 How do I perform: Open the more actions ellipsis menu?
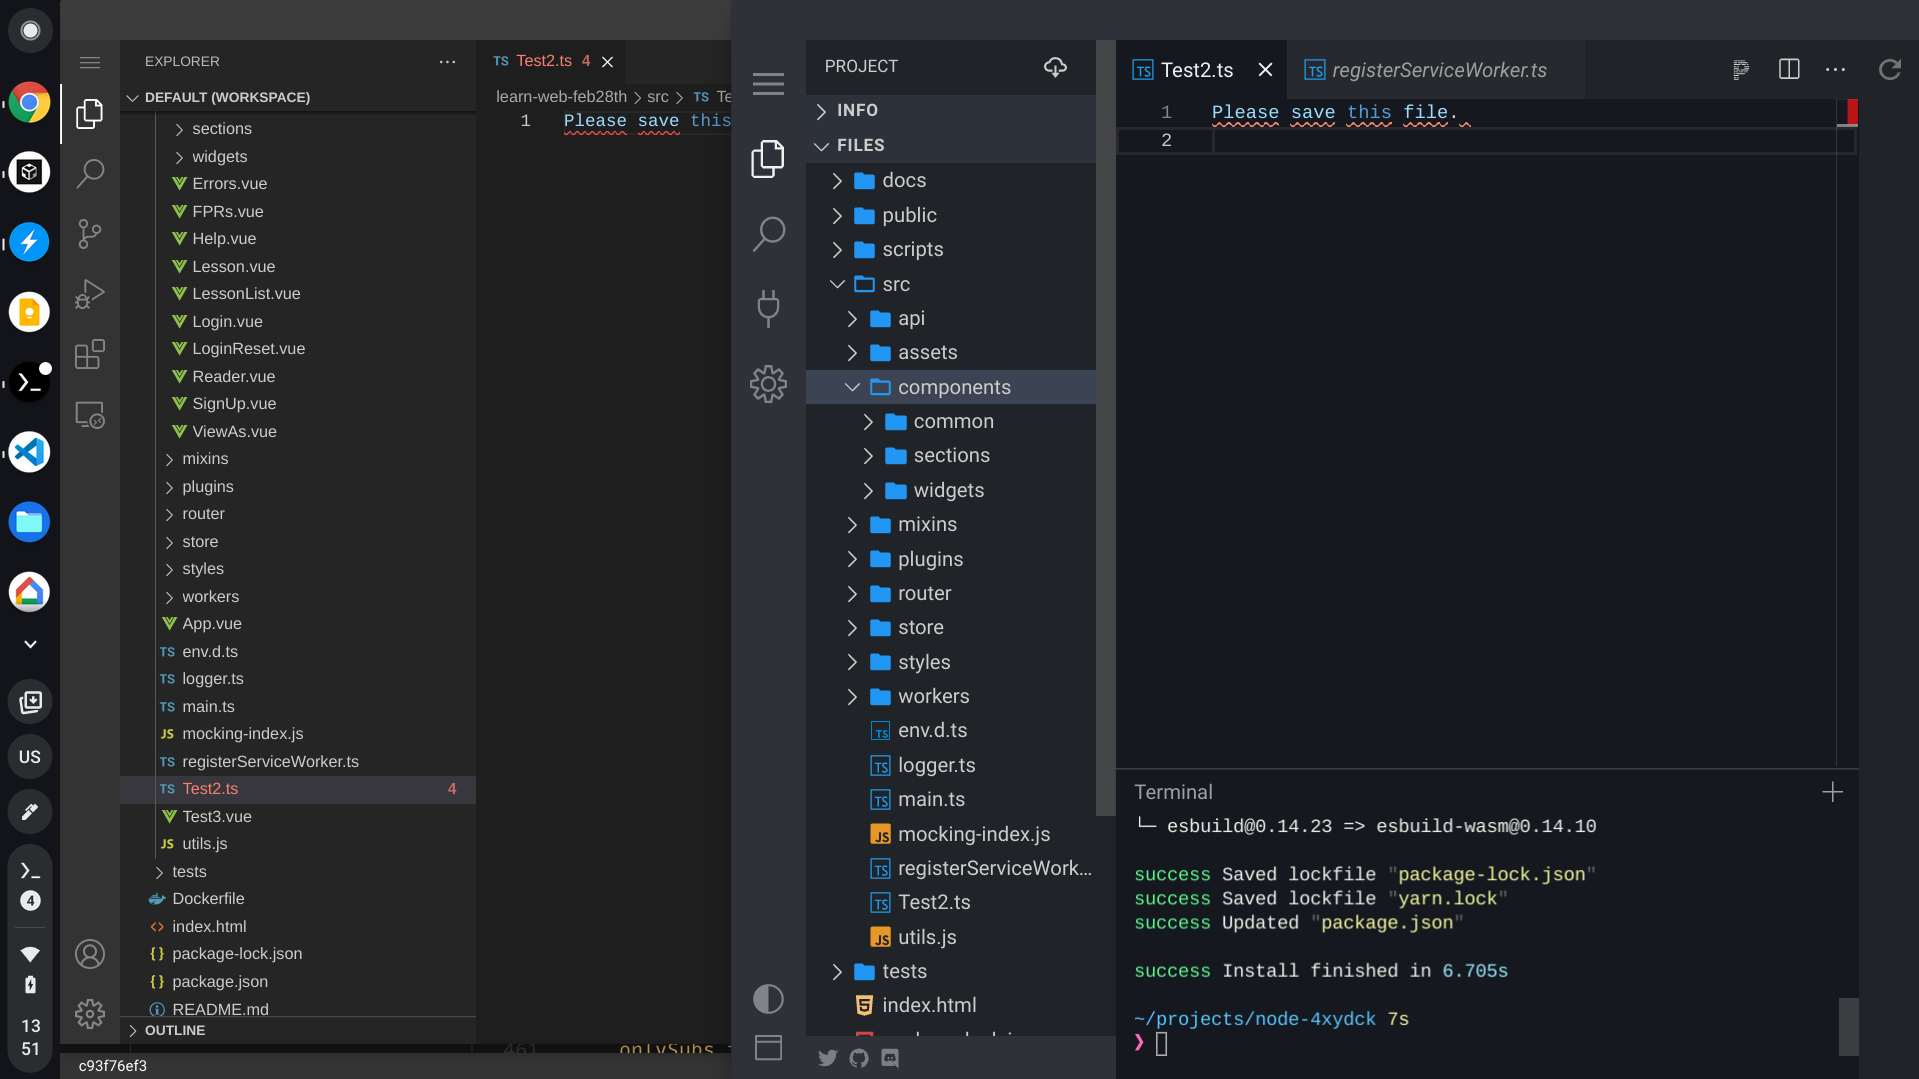coord(1836,70)
